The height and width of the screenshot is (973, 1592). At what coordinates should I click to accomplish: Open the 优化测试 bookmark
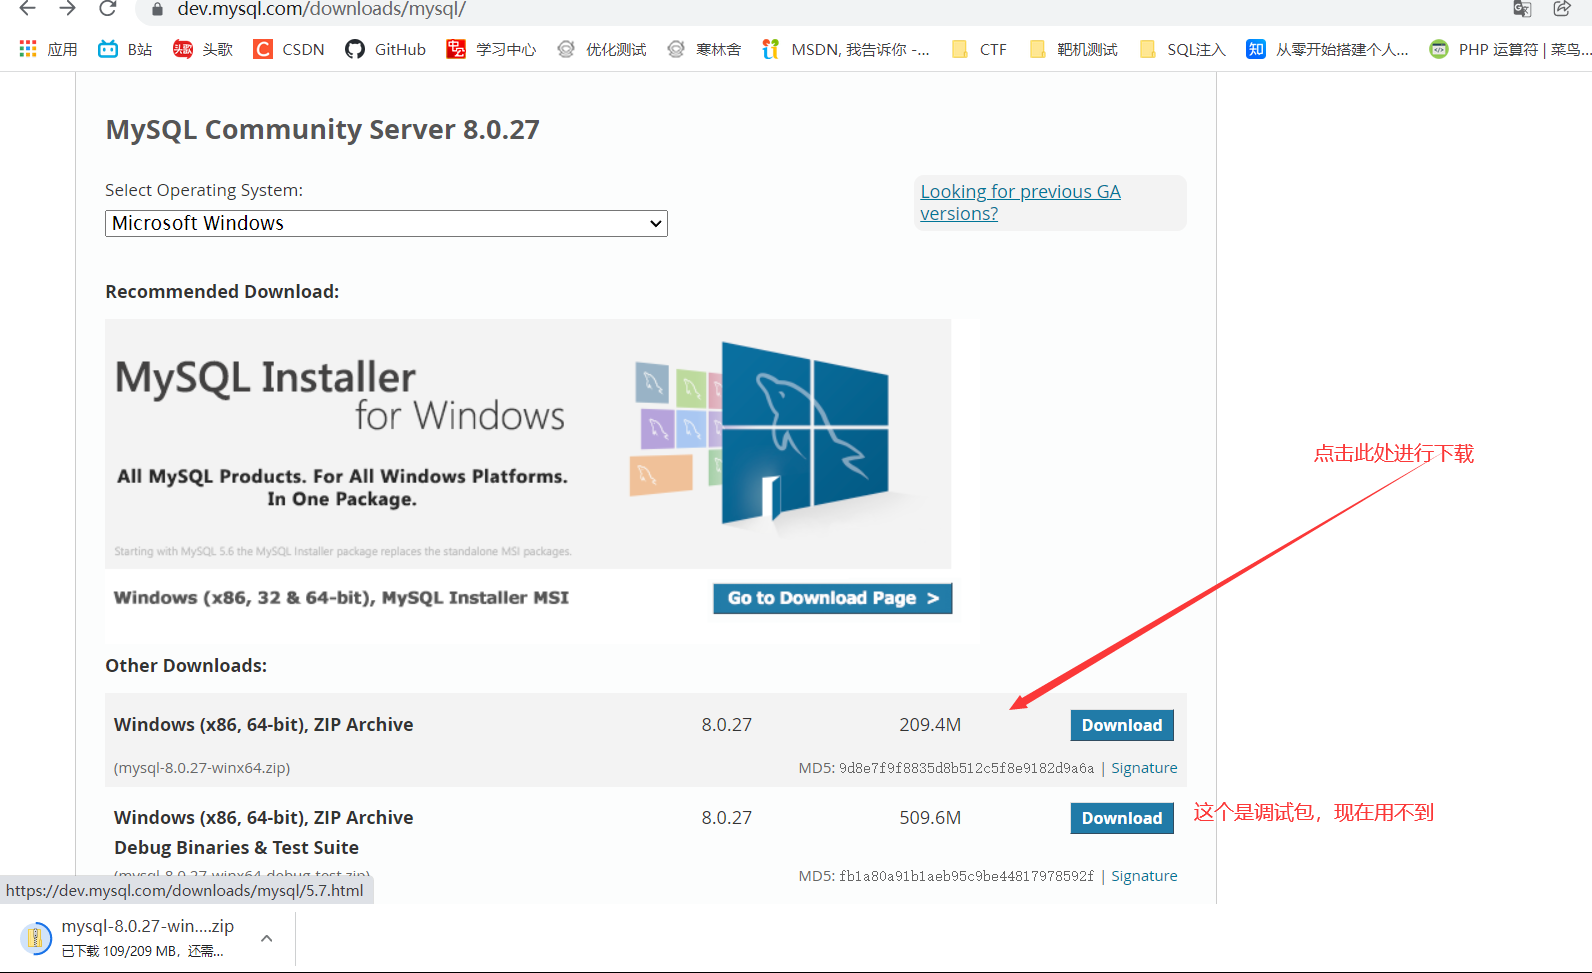[601, 49]
